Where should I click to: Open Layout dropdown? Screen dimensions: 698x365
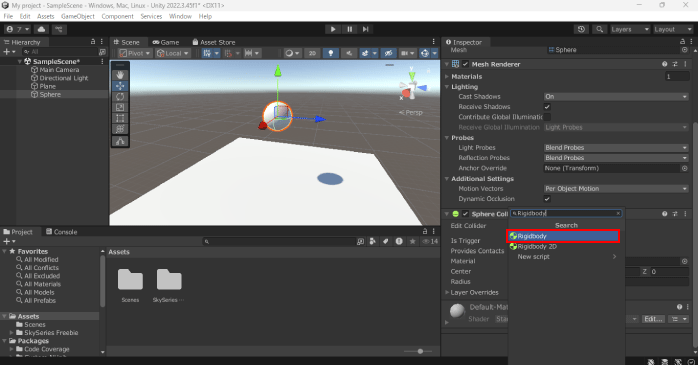[672, 29]
